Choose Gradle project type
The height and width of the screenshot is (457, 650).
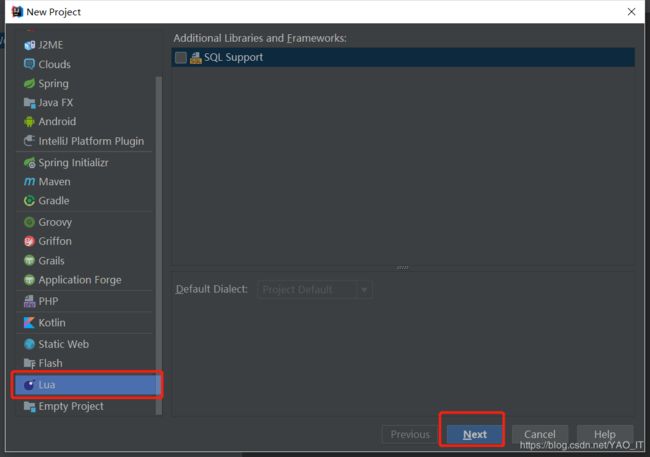pyautogui.click(x=85, y=201)
